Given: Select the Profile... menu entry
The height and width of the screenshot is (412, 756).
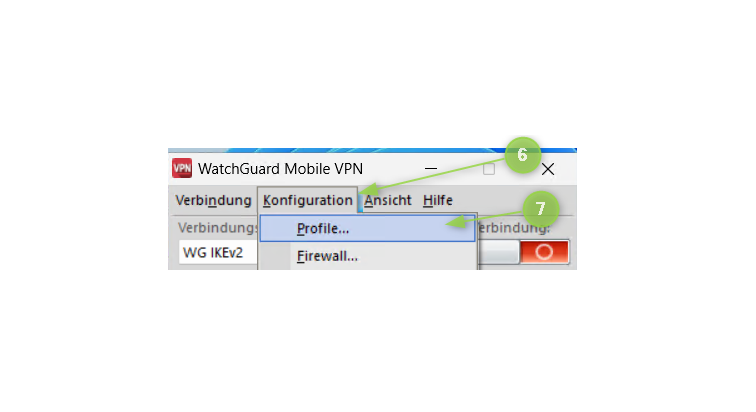Looking at the screenshot, I should coord(367,228).
